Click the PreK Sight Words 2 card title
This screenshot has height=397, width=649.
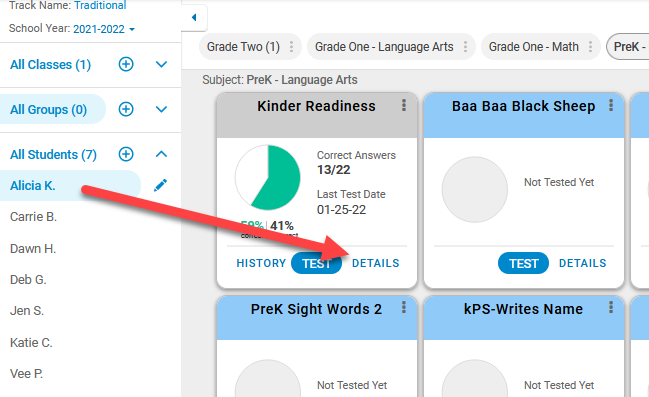[x=316, y=309]
